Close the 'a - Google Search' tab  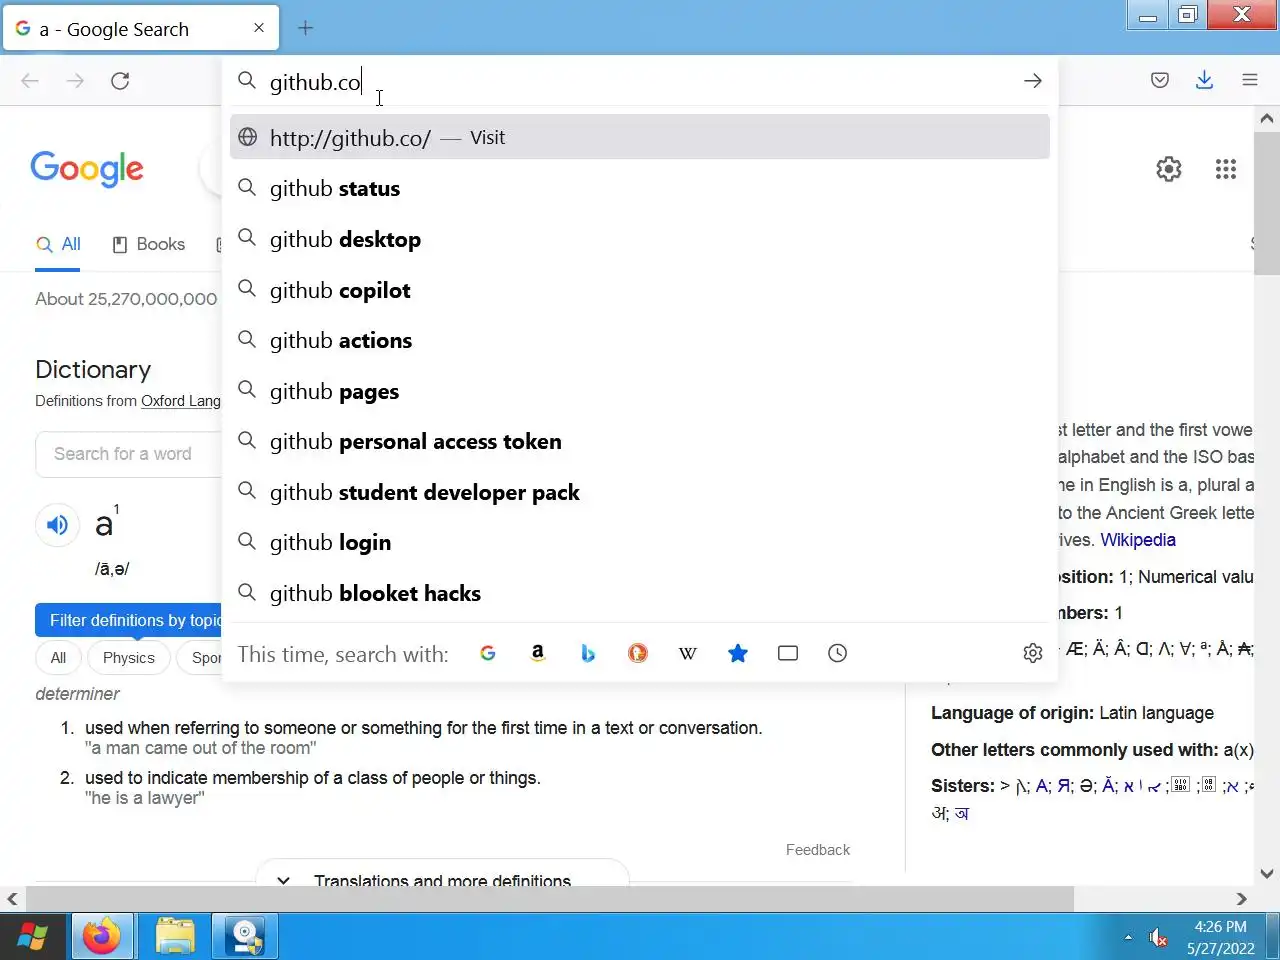click(259, 28)
